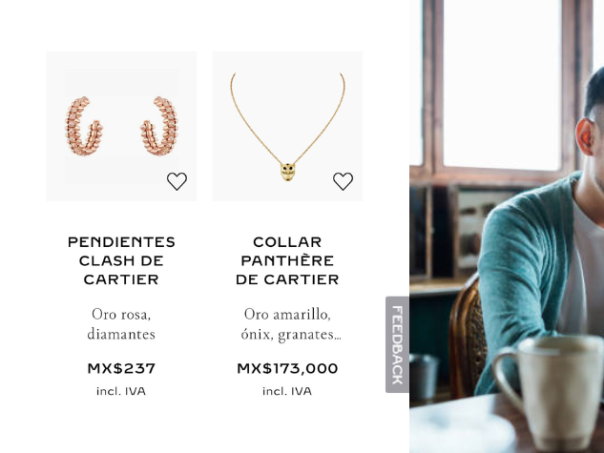Click the panther head pendant on necklace
The image size is (604, 453).
tap(287, 172)
